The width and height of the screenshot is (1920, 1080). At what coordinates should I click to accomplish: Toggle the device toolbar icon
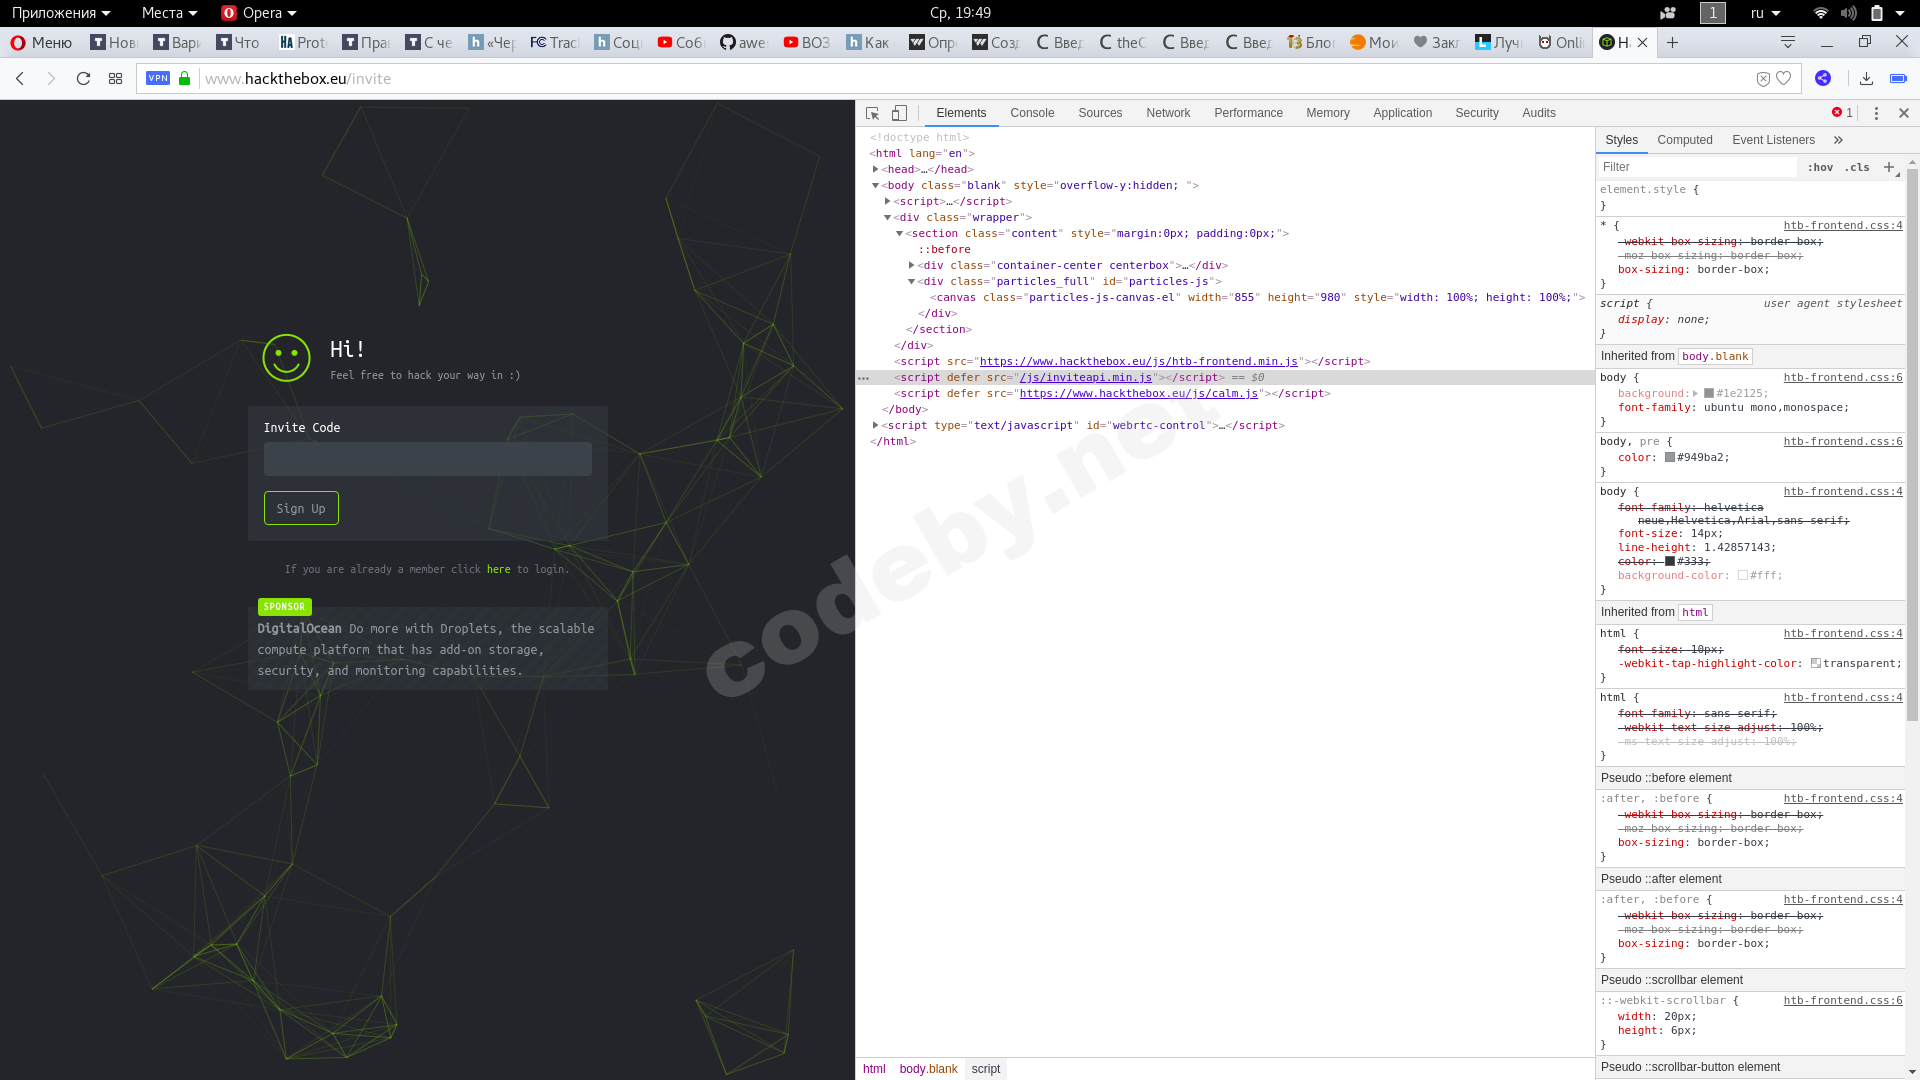coord(899,113)
